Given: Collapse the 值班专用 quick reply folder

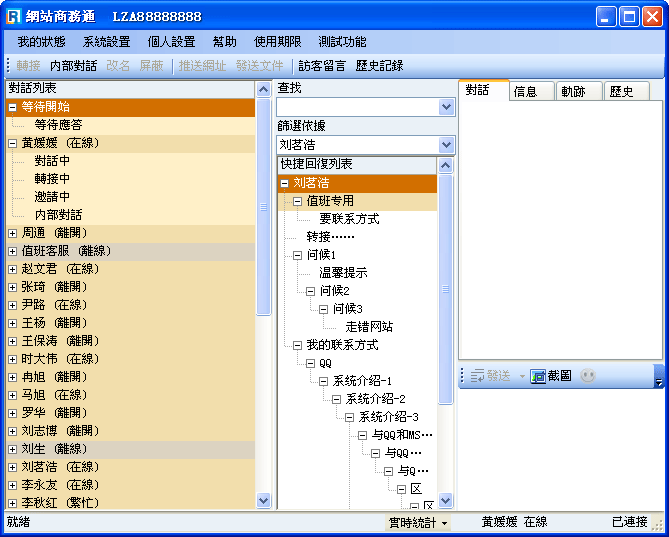Looking at the screenshot, I should [x=298, y=201].
